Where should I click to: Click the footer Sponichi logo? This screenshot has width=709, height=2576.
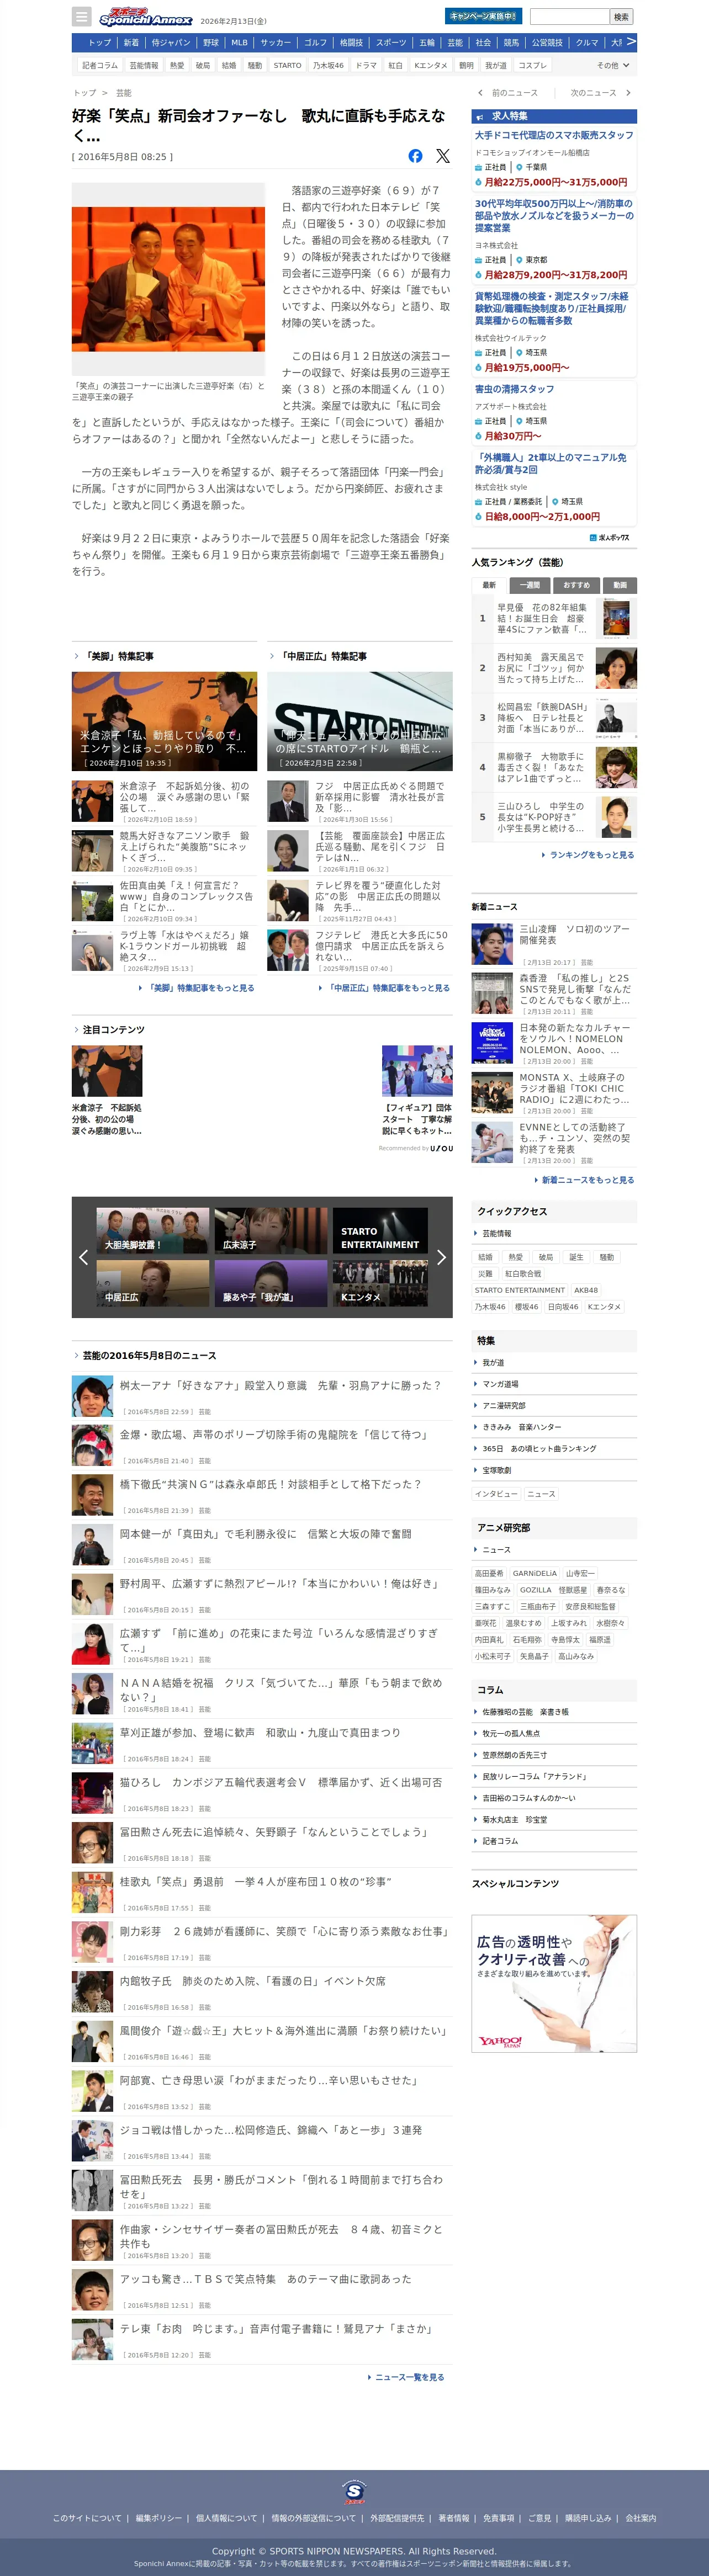coord(354,2491)
